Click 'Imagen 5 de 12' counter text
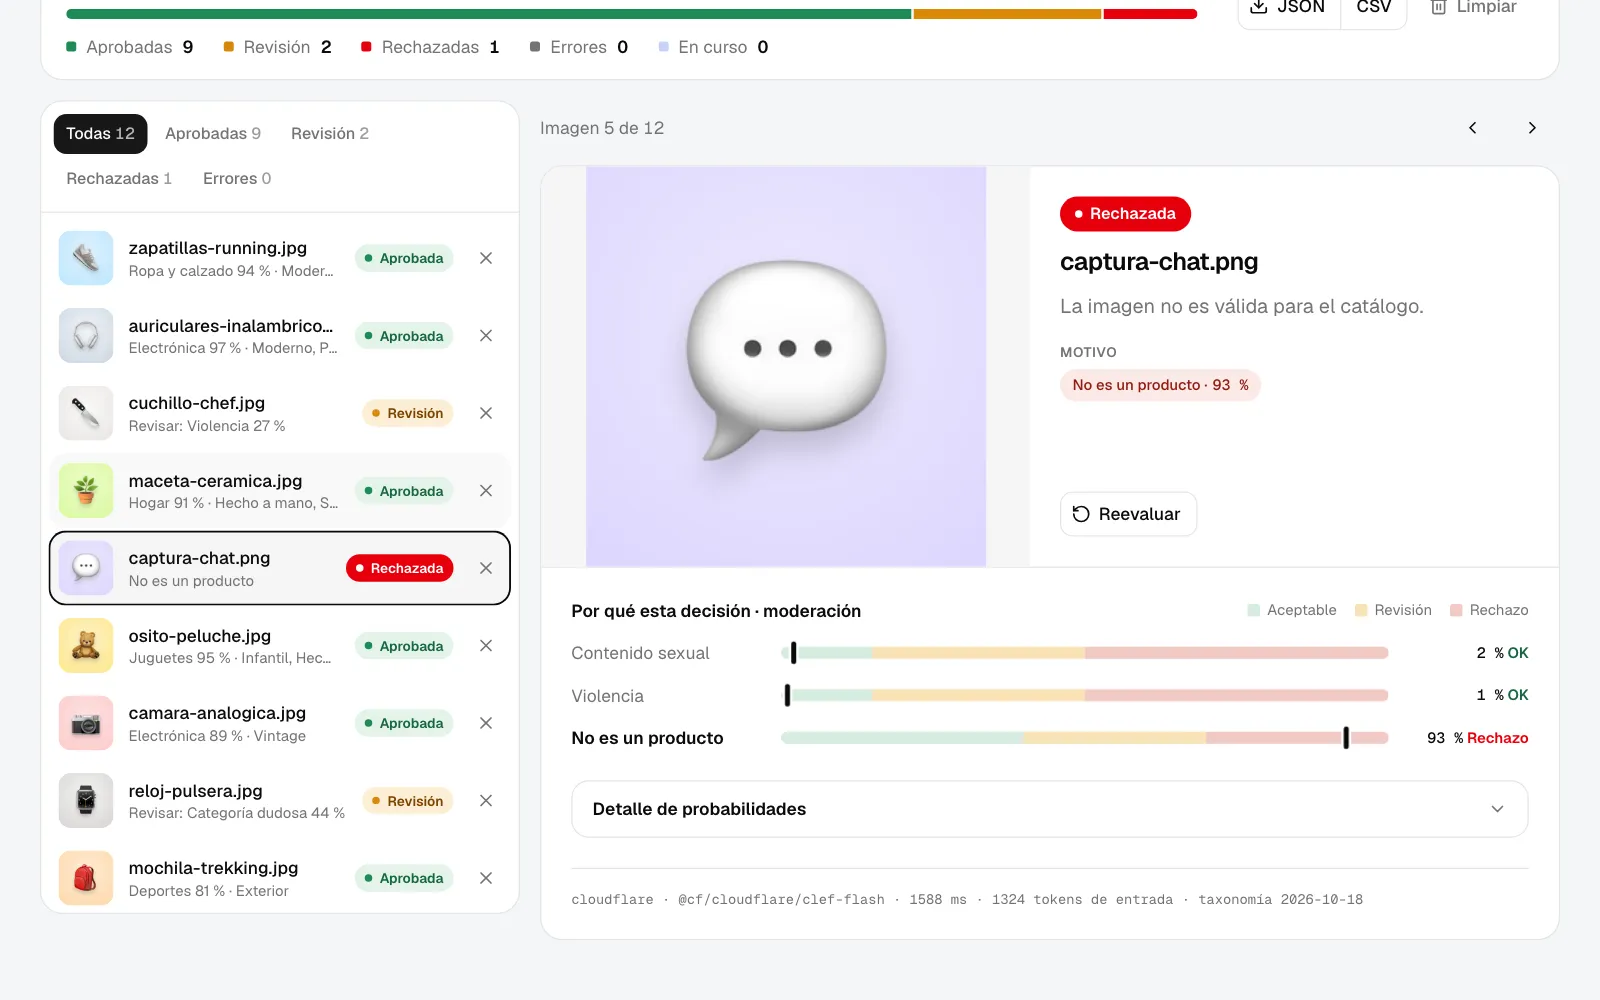The image size is (1600, 1000). click(602, 128)
